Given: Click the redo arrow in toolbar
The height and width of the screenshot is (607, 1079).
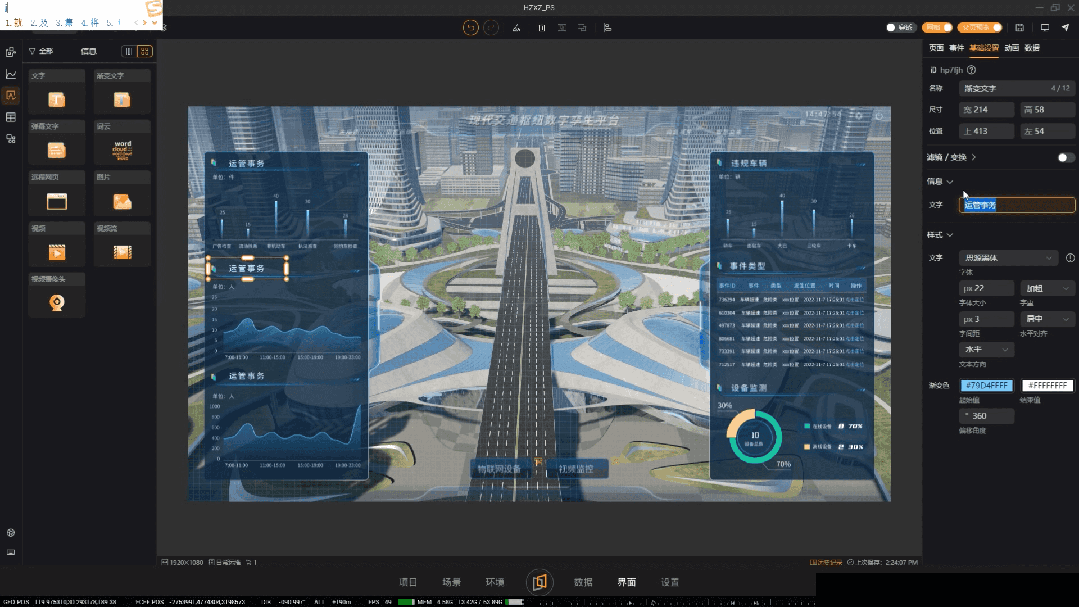Looking at the screenshot, I should point(491,28).
